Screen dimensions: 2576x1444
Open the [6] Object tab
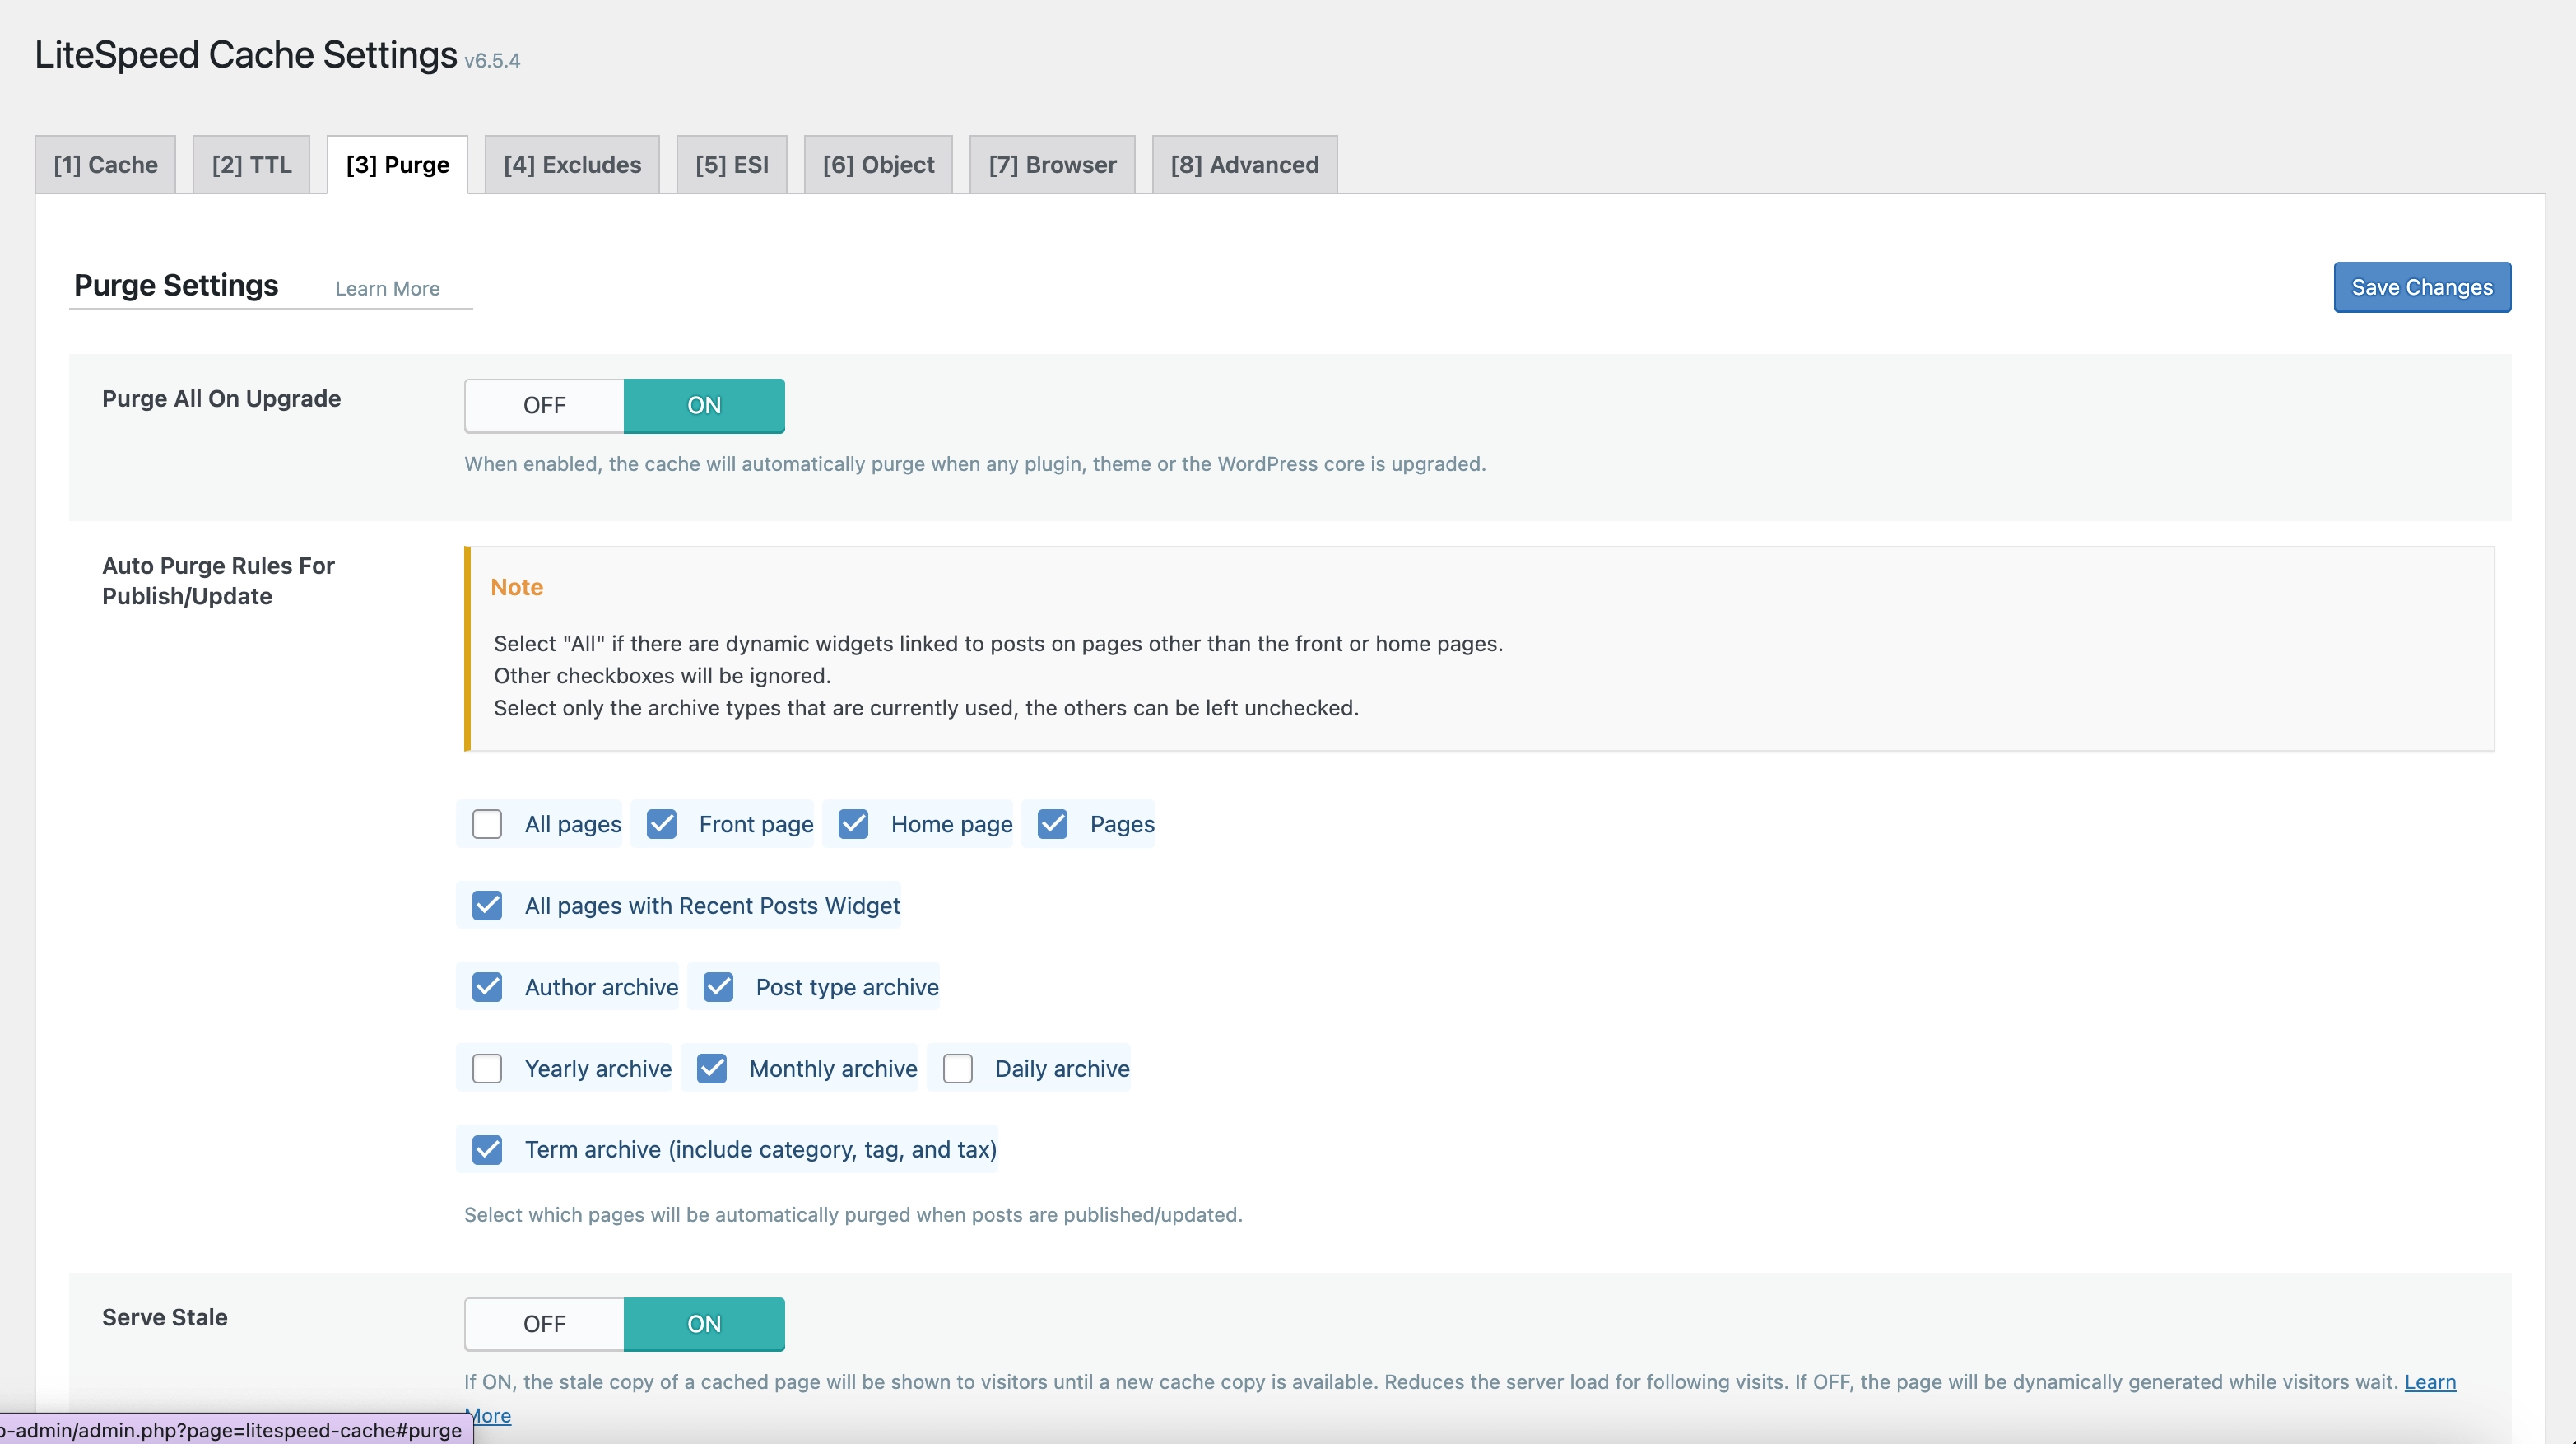click(x=878, y=164)
